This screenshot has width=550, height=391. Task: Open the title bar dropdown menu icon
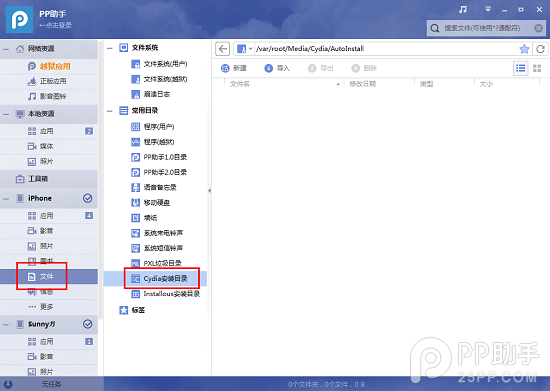[488, 9]
